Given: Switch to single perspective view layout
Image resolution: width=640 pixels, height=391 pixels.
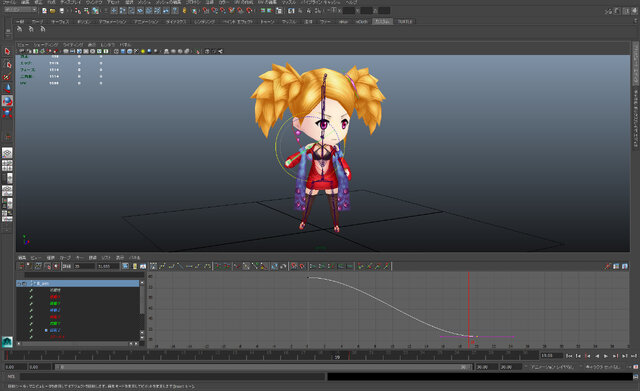Looking at the screenshot, I should (7, 153).
